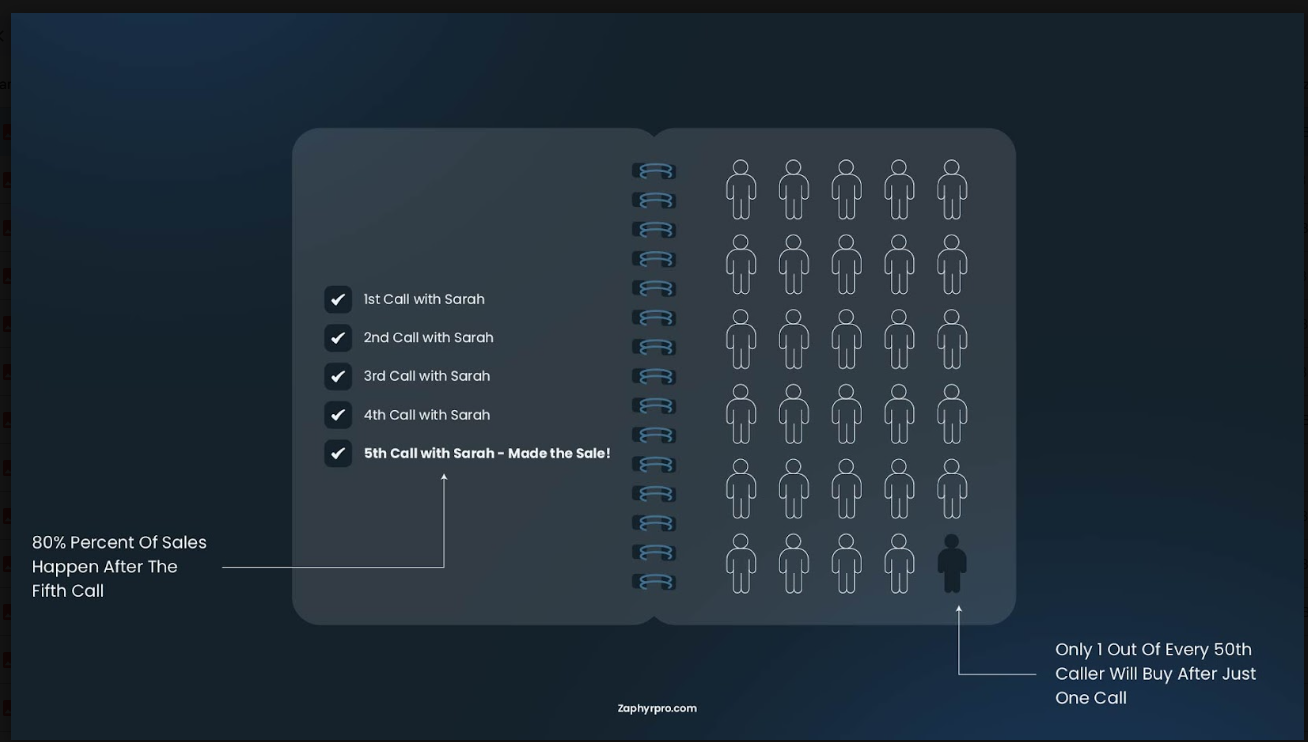Click the 'Only 1 Out Of Every 50th' caption

coord(1155,673)
